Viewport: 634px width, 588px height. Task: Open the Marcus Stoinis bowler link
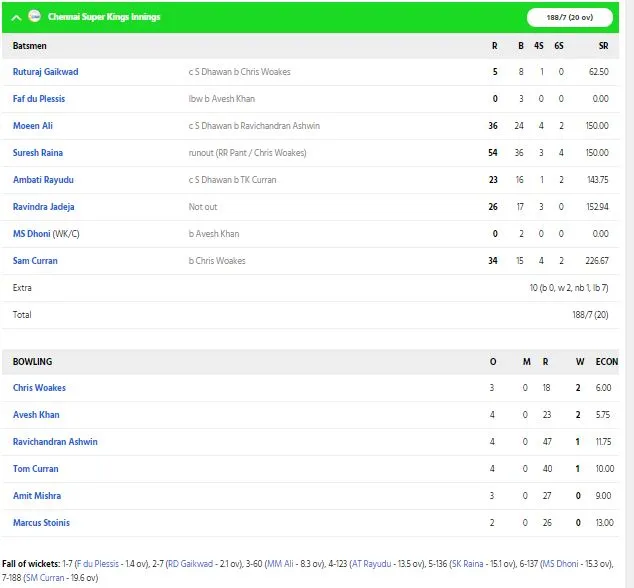(x=41, y=523)
